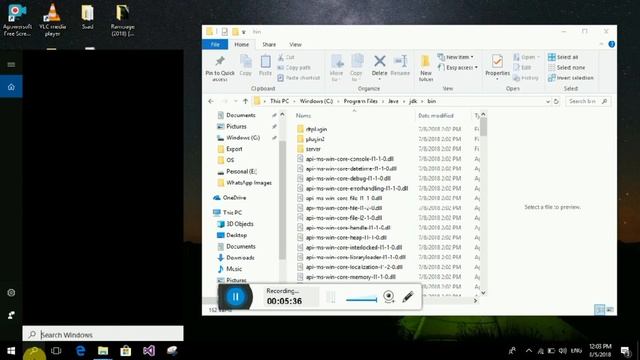
Task: Open Task View on the taskbar
Action: click(56, 351)
